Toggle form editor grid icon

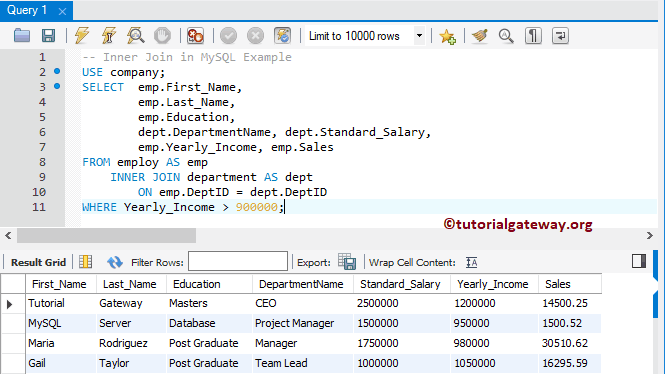coord(85,262)
